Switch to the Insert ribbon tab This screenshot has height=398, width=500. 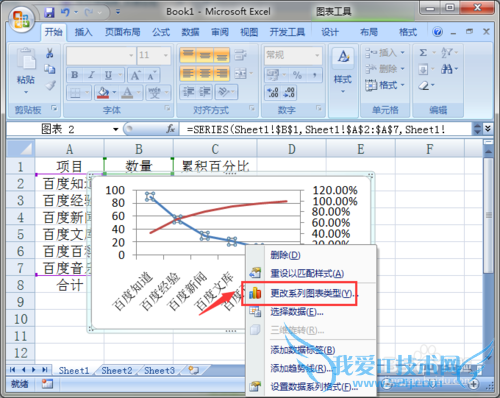click(84, 32)
